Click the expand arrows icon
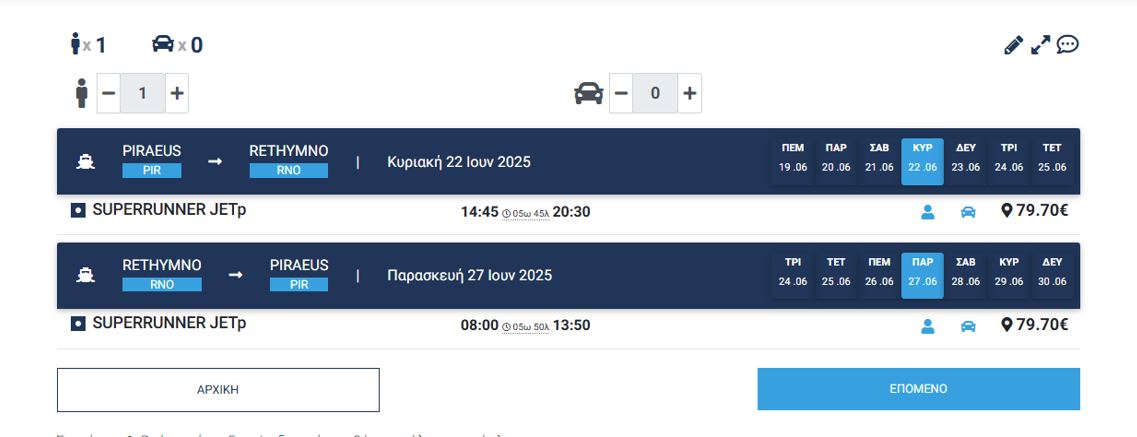1137x437 pixels. coord(1041,45)
